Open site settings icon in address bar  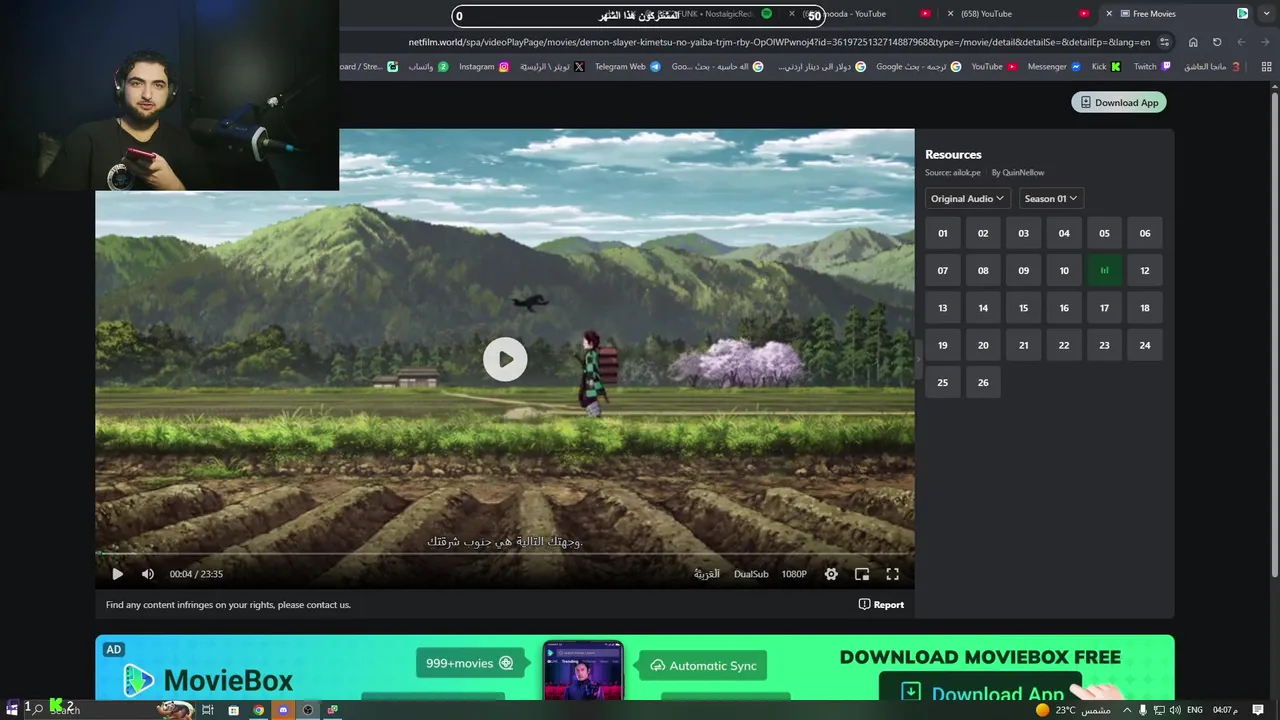[x=1164, y=42]
